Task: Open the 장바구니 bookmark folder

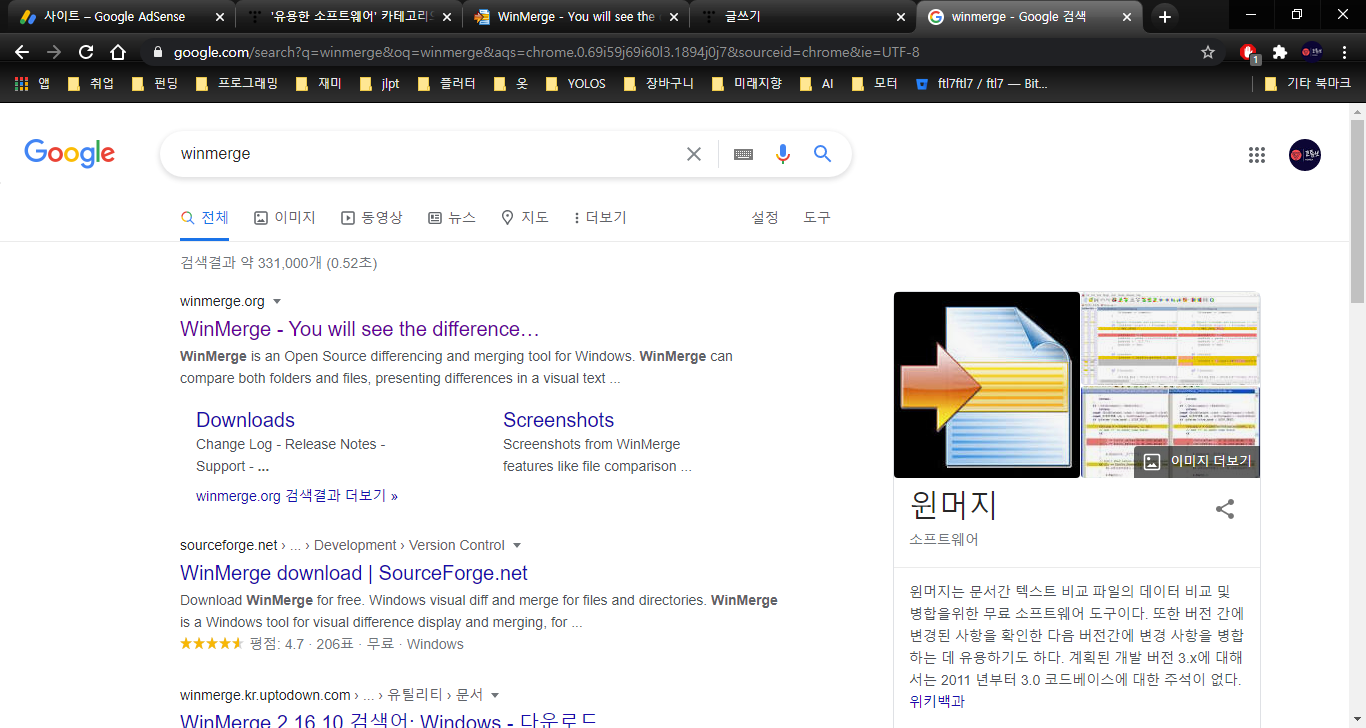Action: click(x=657, y=84)
